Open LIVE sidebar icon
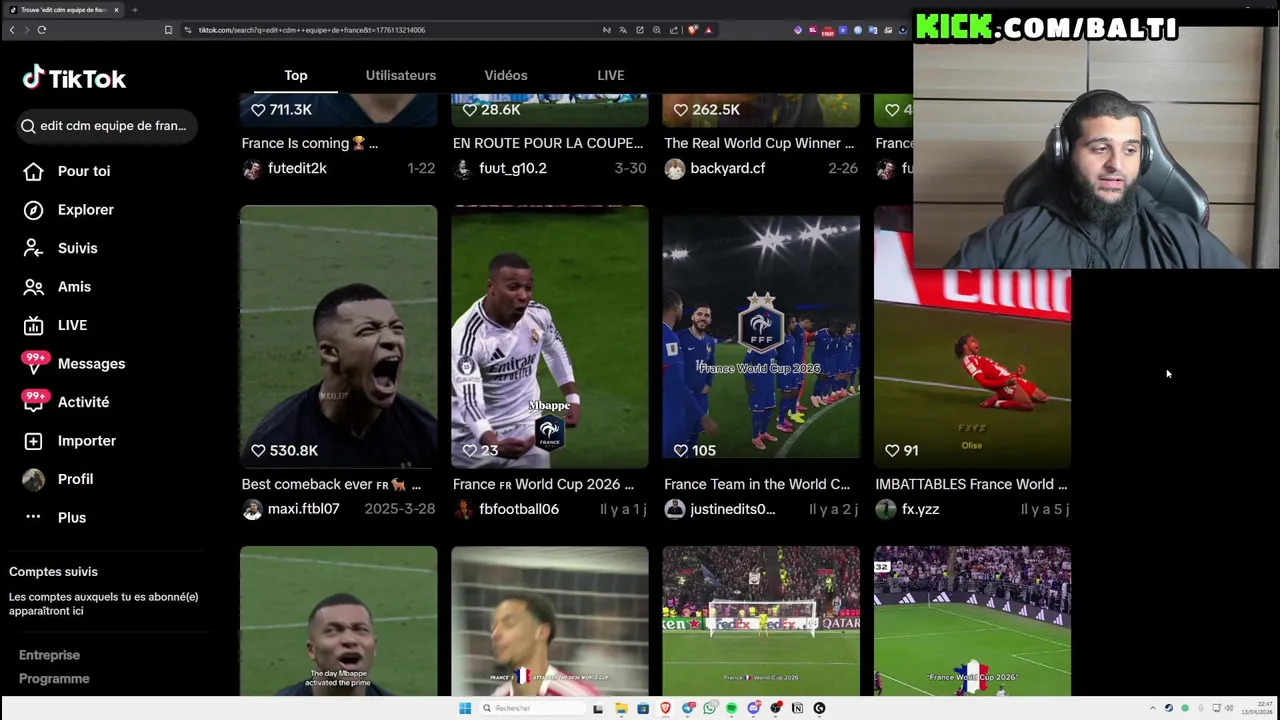Screen dimensions: 1280x720 click(33, 325)
